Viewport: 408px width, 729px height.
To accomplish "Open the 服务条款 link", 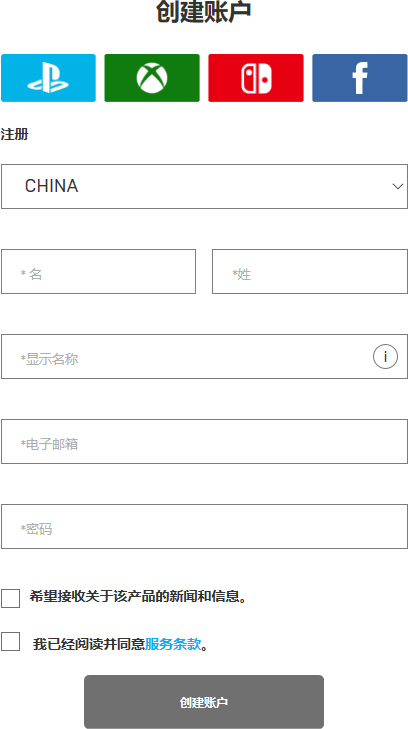I will [173, 644].
